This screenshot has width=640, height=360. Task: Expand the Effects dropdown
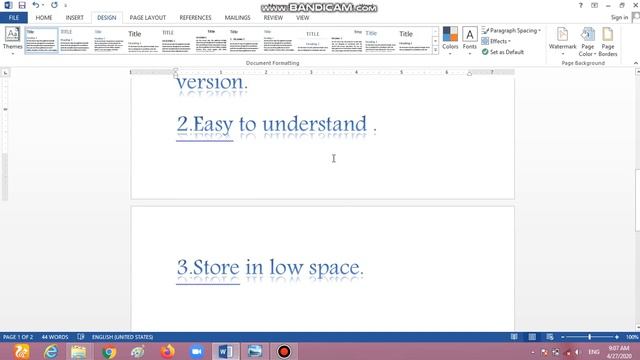point(496,41)
